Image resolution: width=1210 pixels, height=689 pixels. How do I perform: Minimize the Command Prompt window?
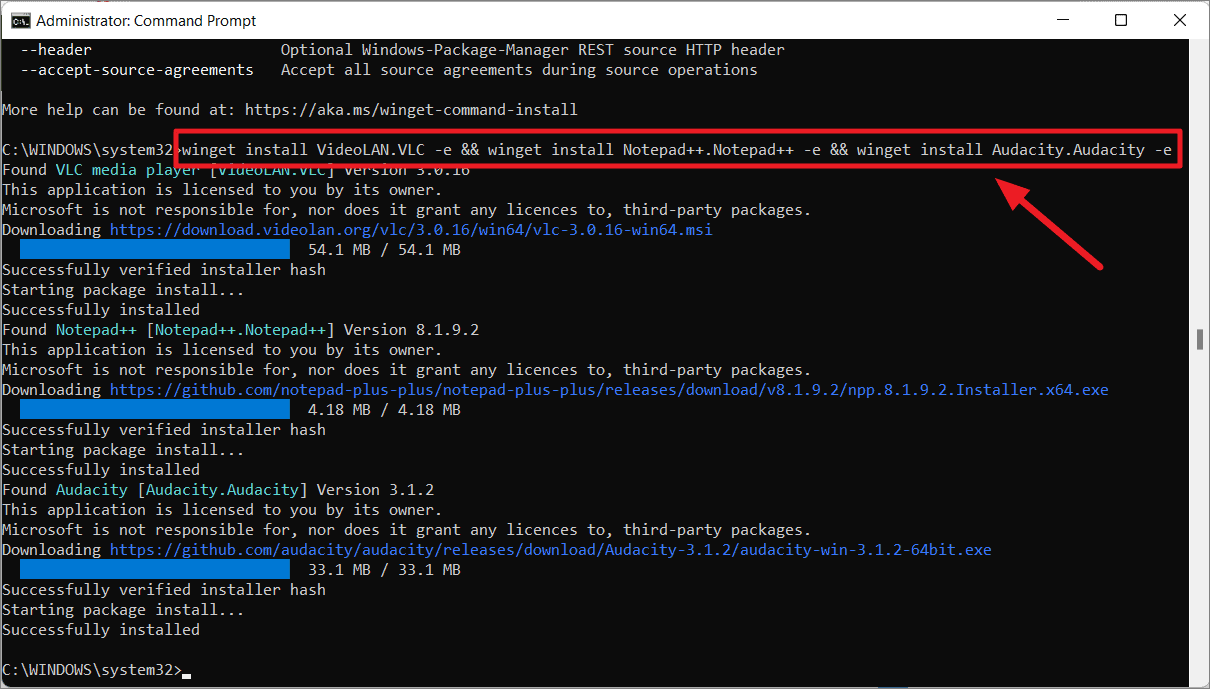(1065, 20)
